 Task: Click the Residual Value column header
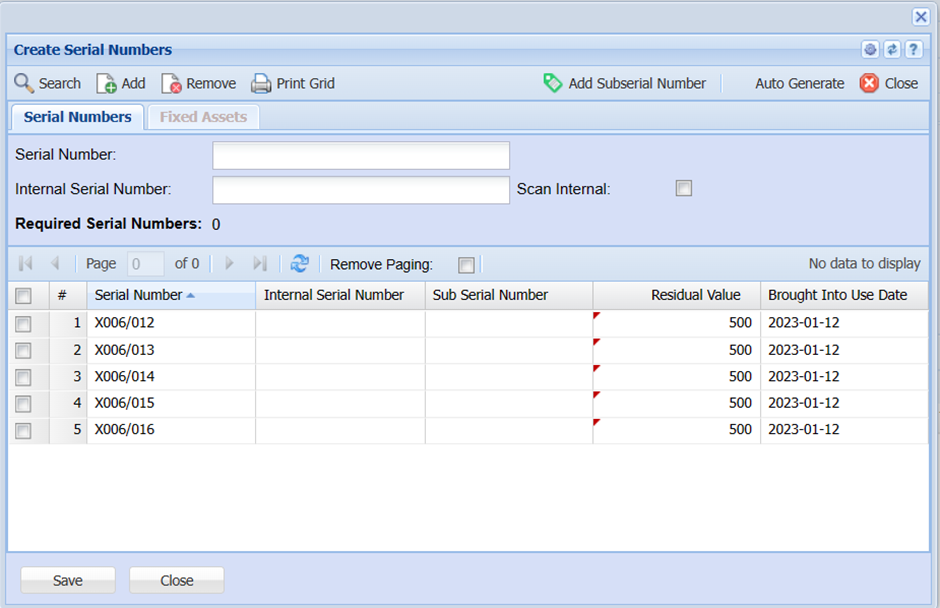pos(695,295)
